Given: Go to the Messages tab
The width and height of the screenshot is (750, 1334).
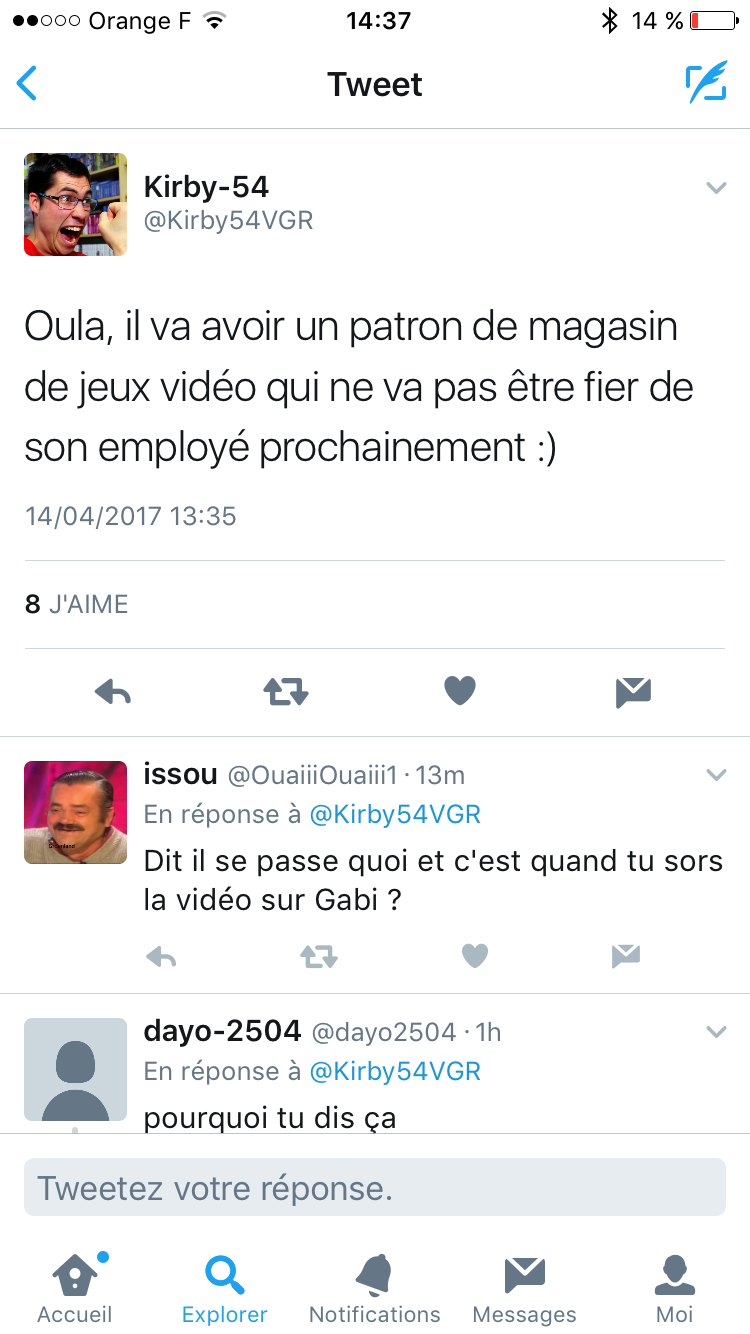Looking at the screenshot, I should pyautogui.click(x=525, y=1289).
